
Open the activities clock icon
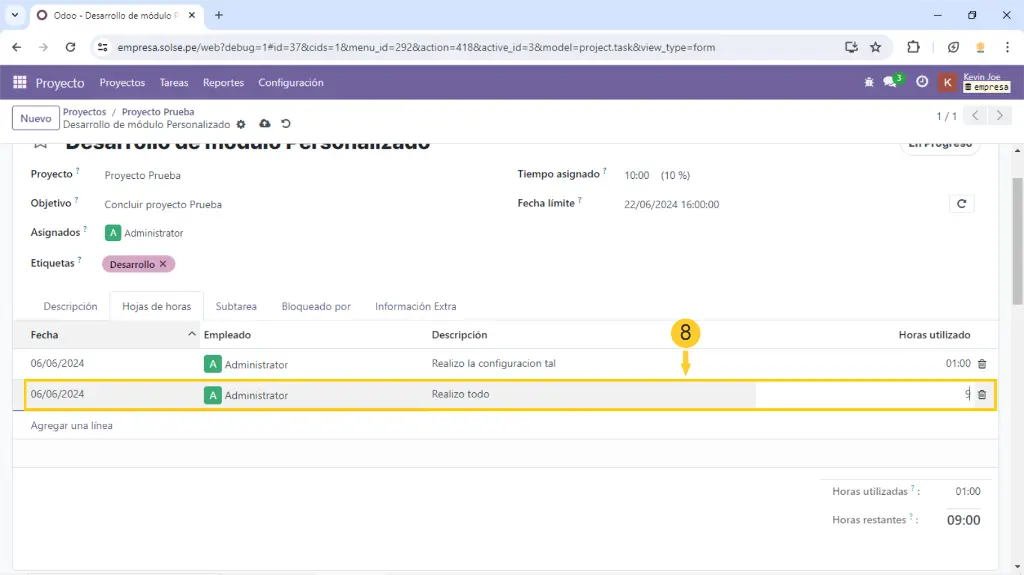922,83
